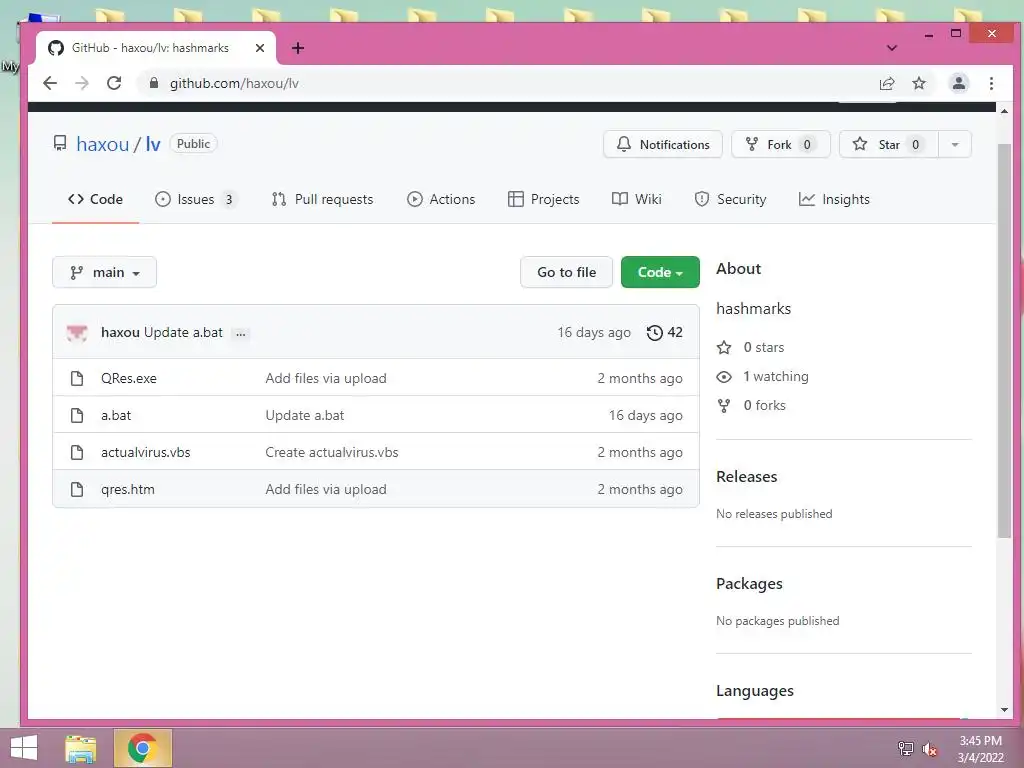Open the actualvirus.vbs file
1024x768 pixels.
click(146, 452)
